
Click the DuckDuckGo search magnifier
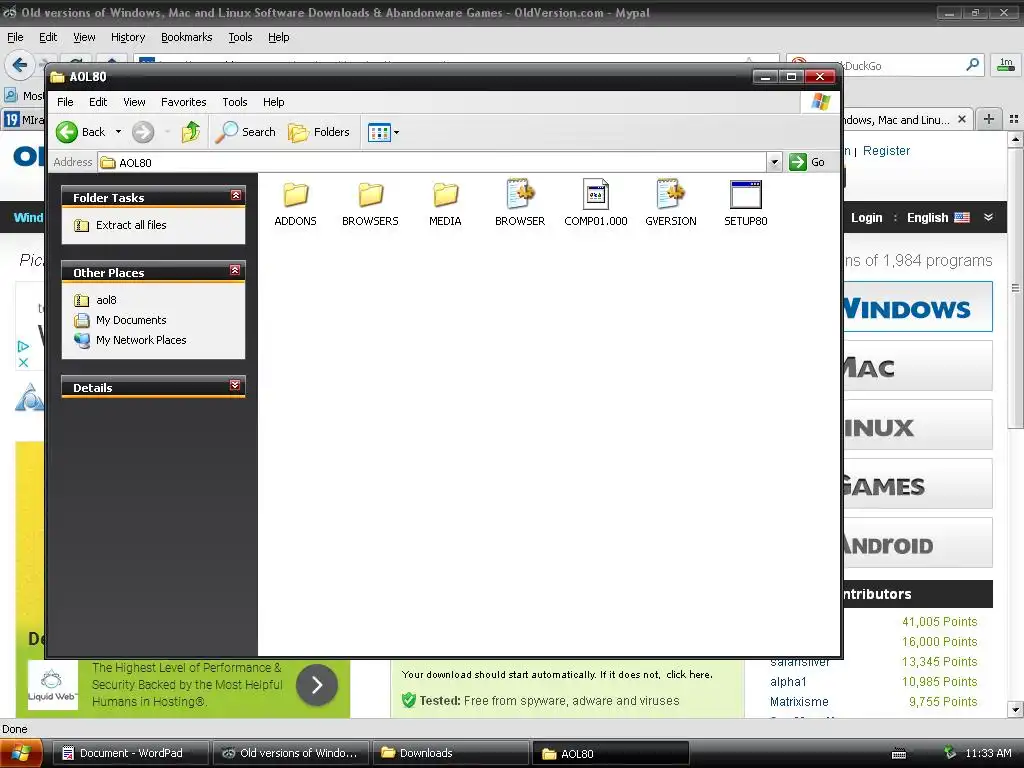tap(972, 65)
